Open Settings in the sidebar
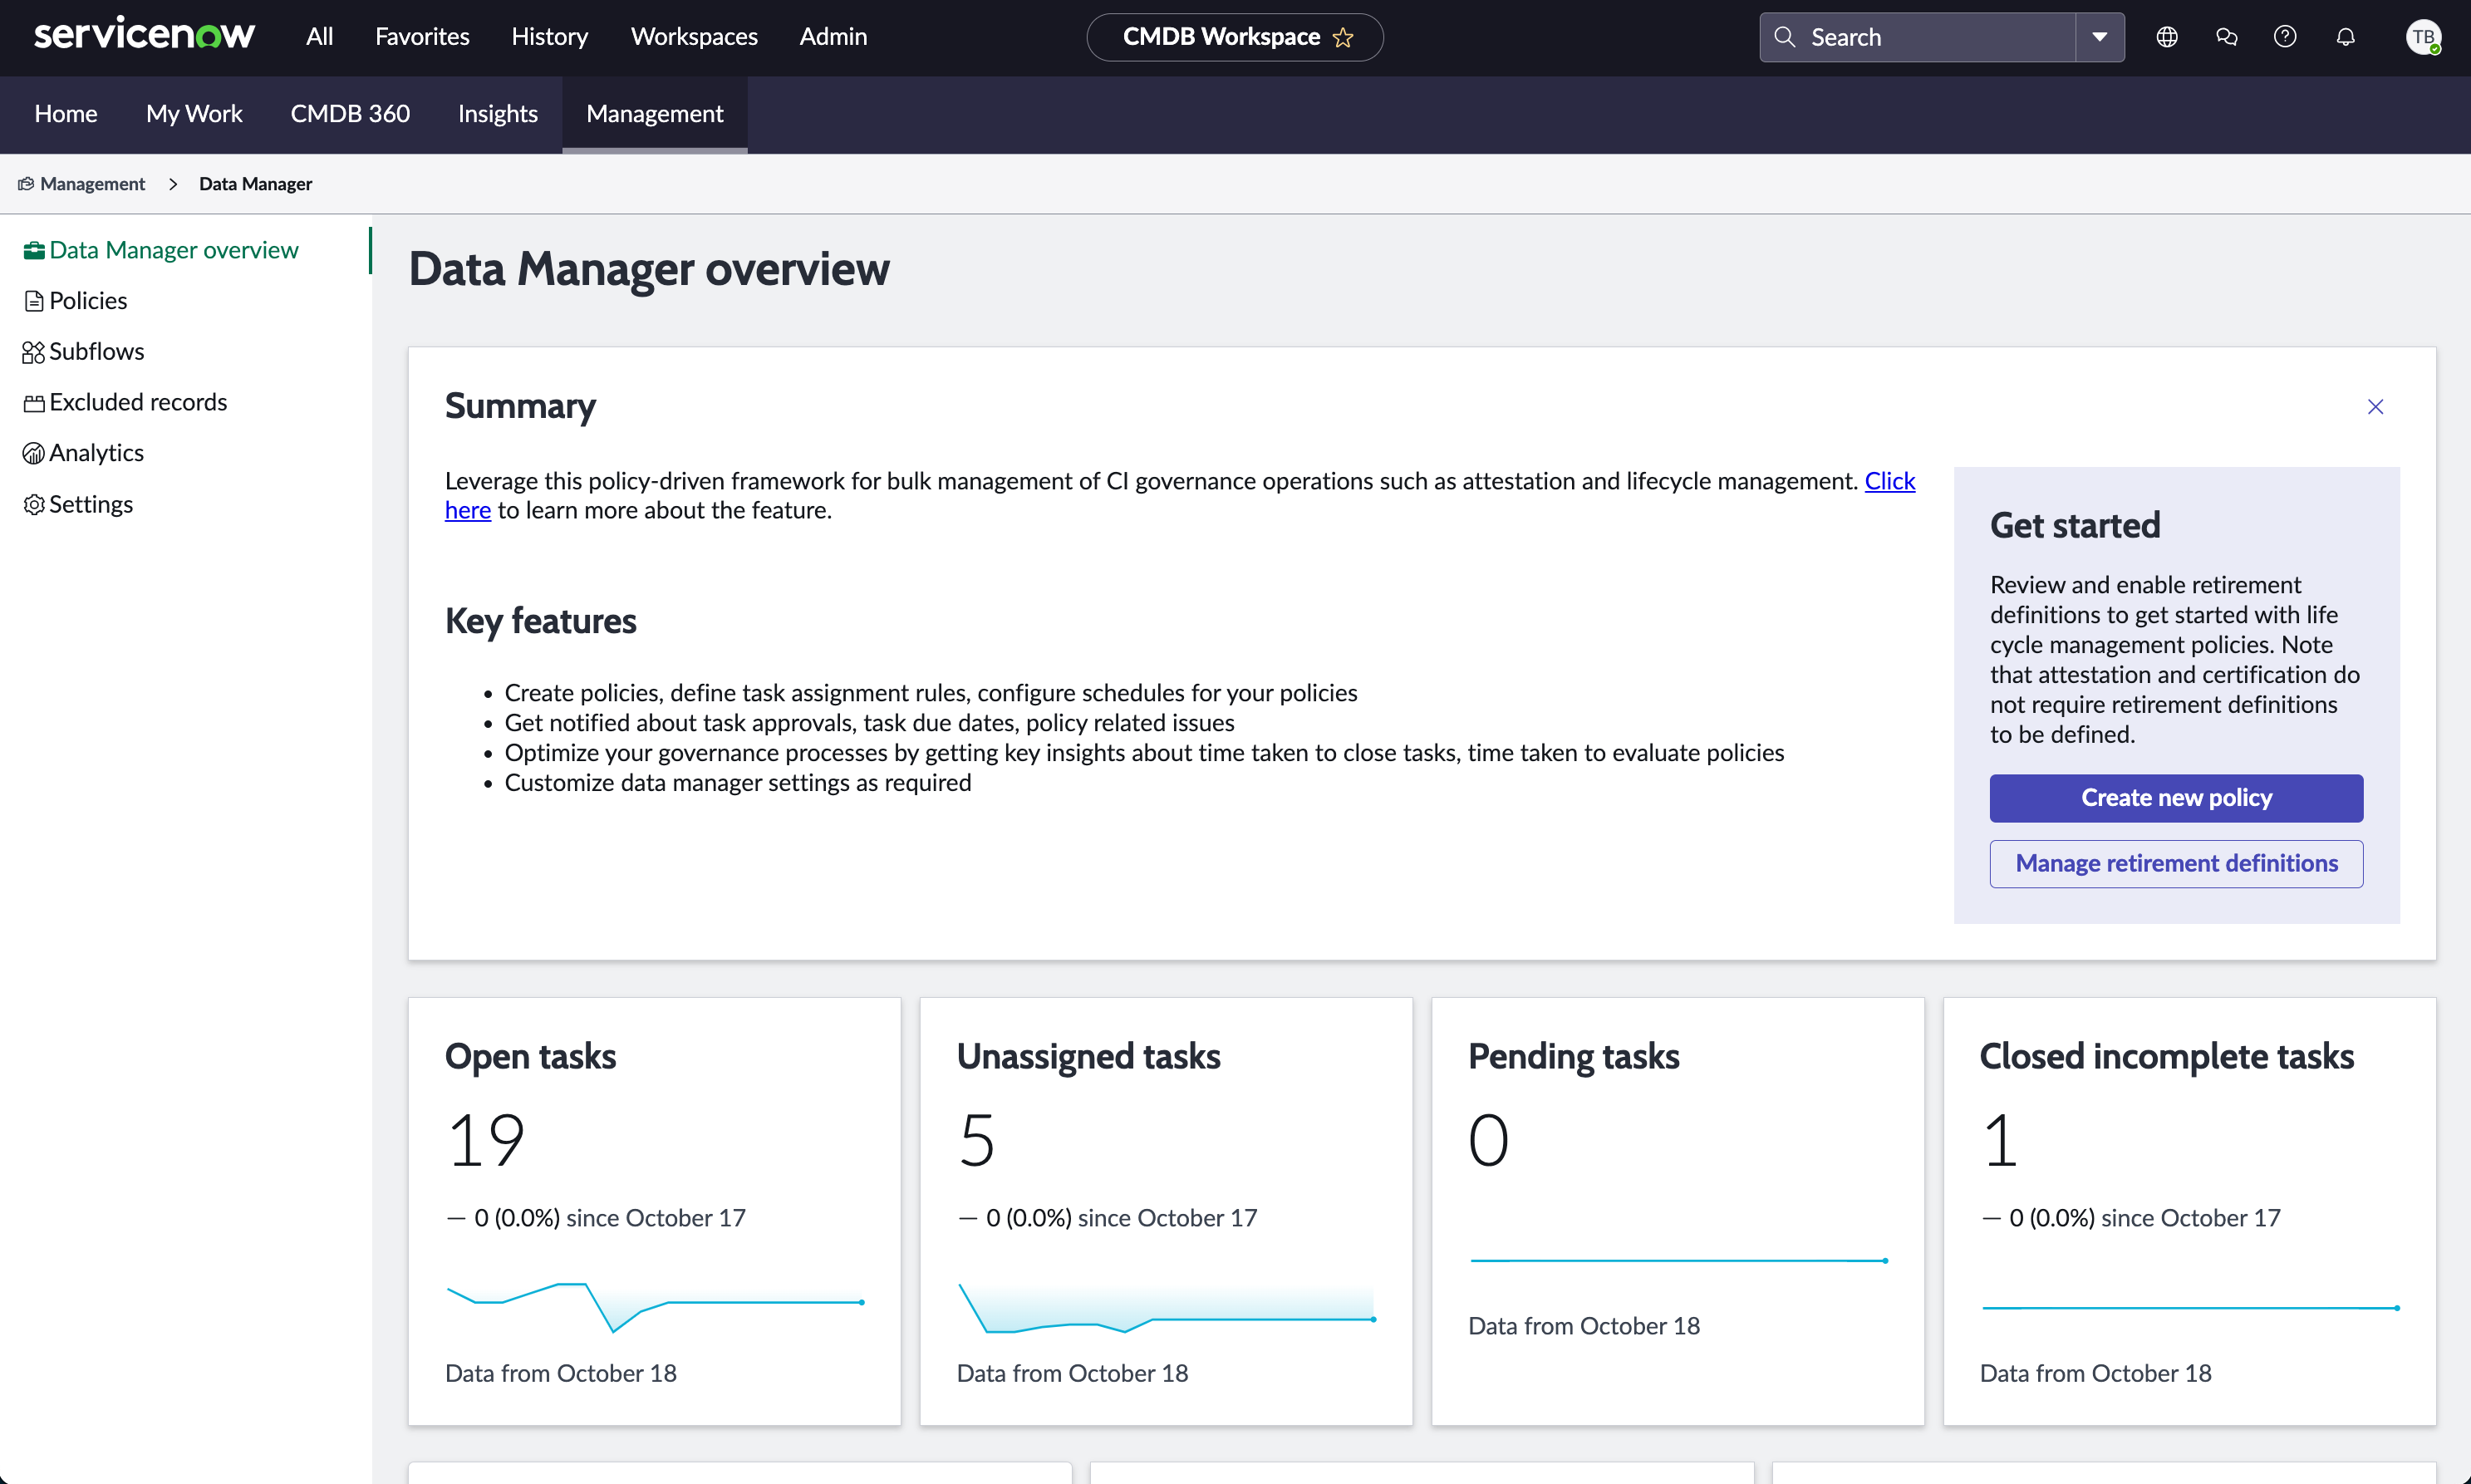 point(90,504)
